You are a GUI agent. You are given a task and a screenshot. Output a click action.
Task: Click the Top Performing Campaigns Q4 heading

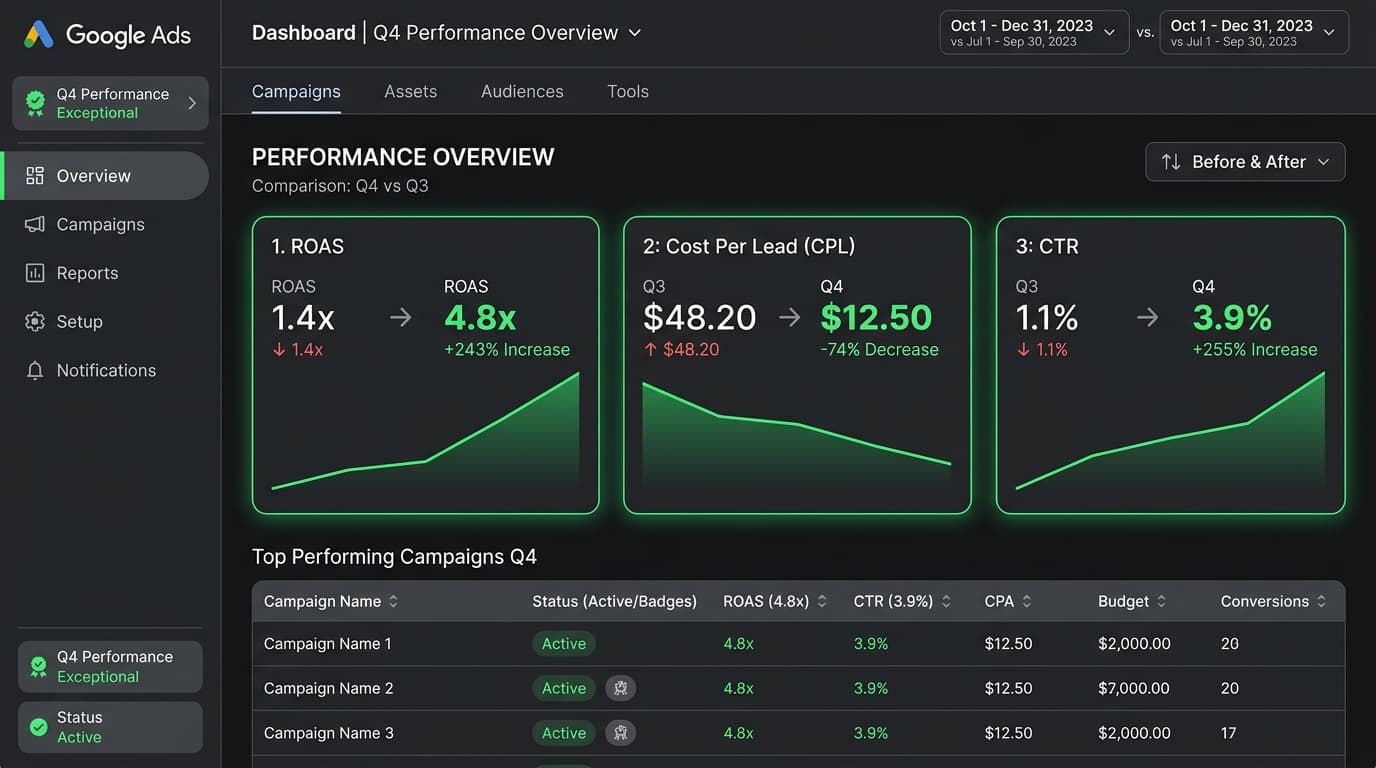[394, 557]
